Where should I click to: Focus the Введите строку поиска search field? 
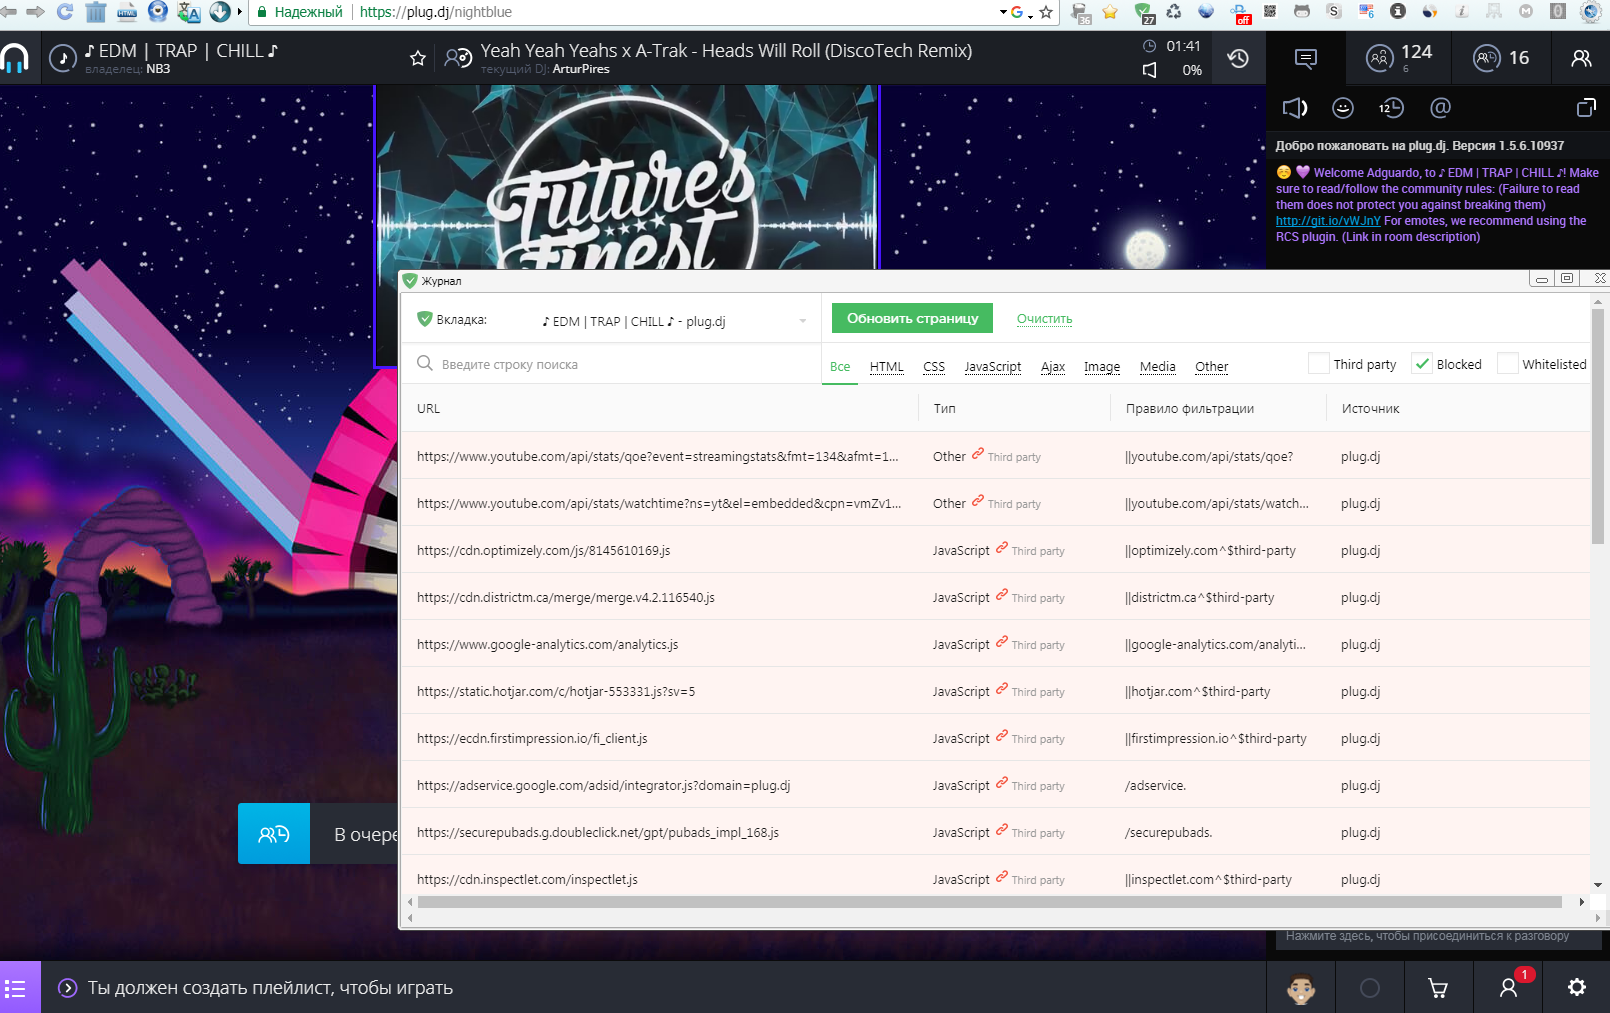pos(610,364)
